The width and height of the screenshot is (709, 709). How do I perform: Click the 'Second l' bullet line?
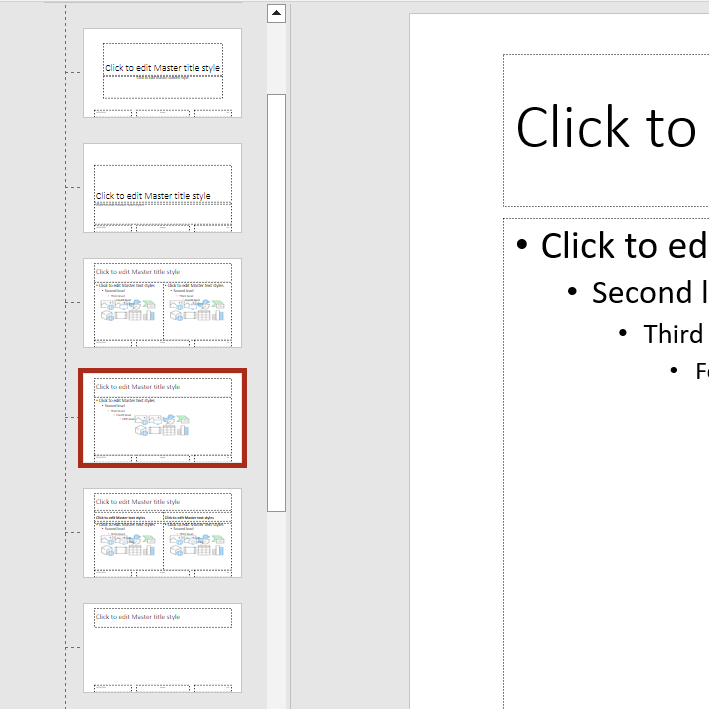click(x=650, y=293)
